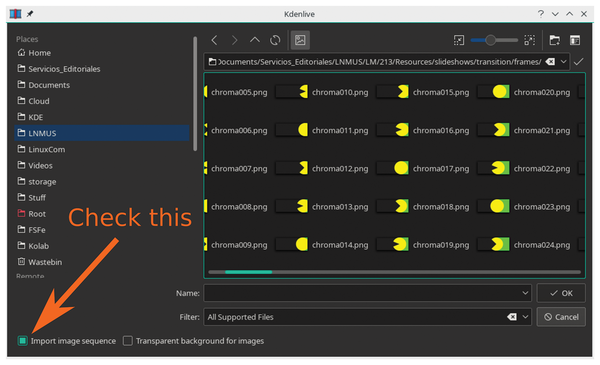Toggle file preview thumbnails button
600x365 pixels.
point(300,40)
